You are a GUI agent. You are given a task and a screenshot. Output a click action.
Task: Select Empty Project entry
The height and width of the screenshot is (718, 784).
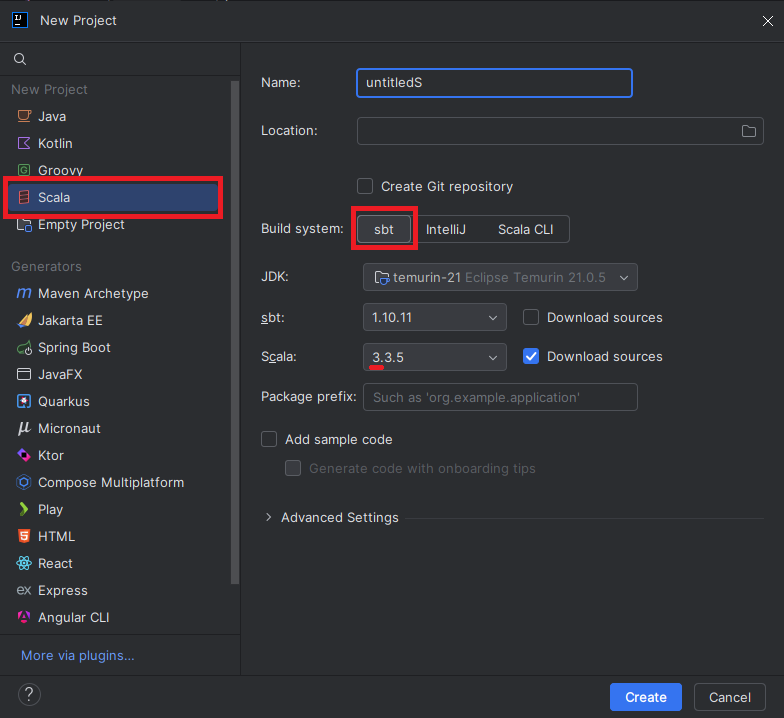(x=112, y=224)
